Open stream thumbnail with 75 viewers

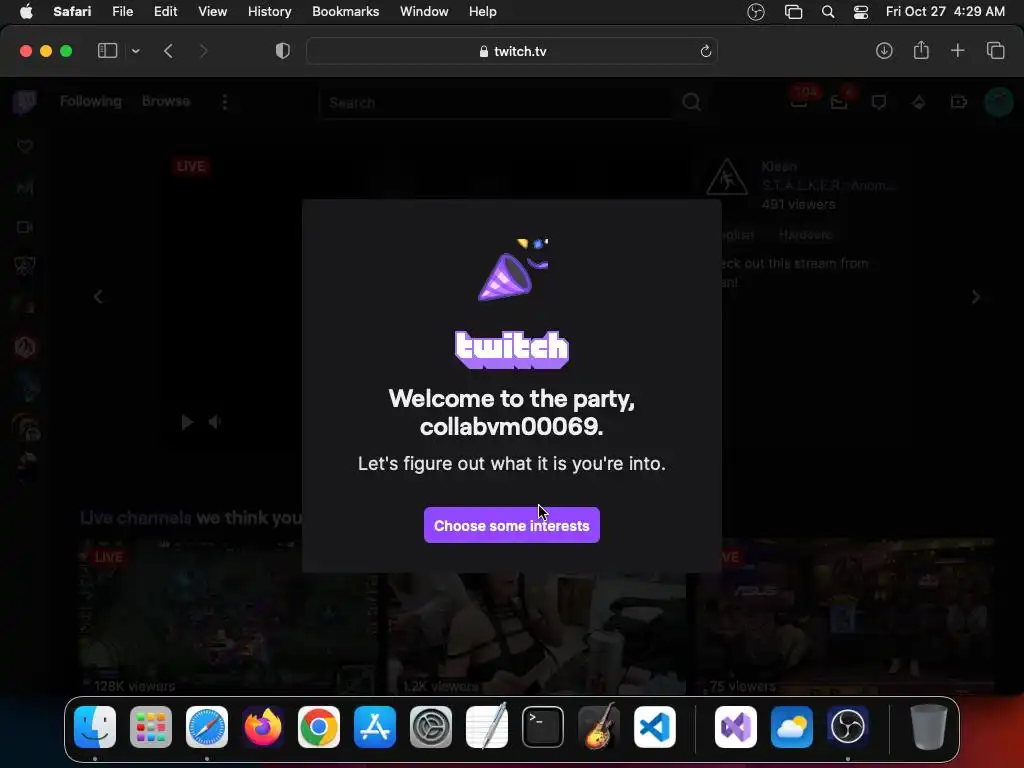pos(846,616)
